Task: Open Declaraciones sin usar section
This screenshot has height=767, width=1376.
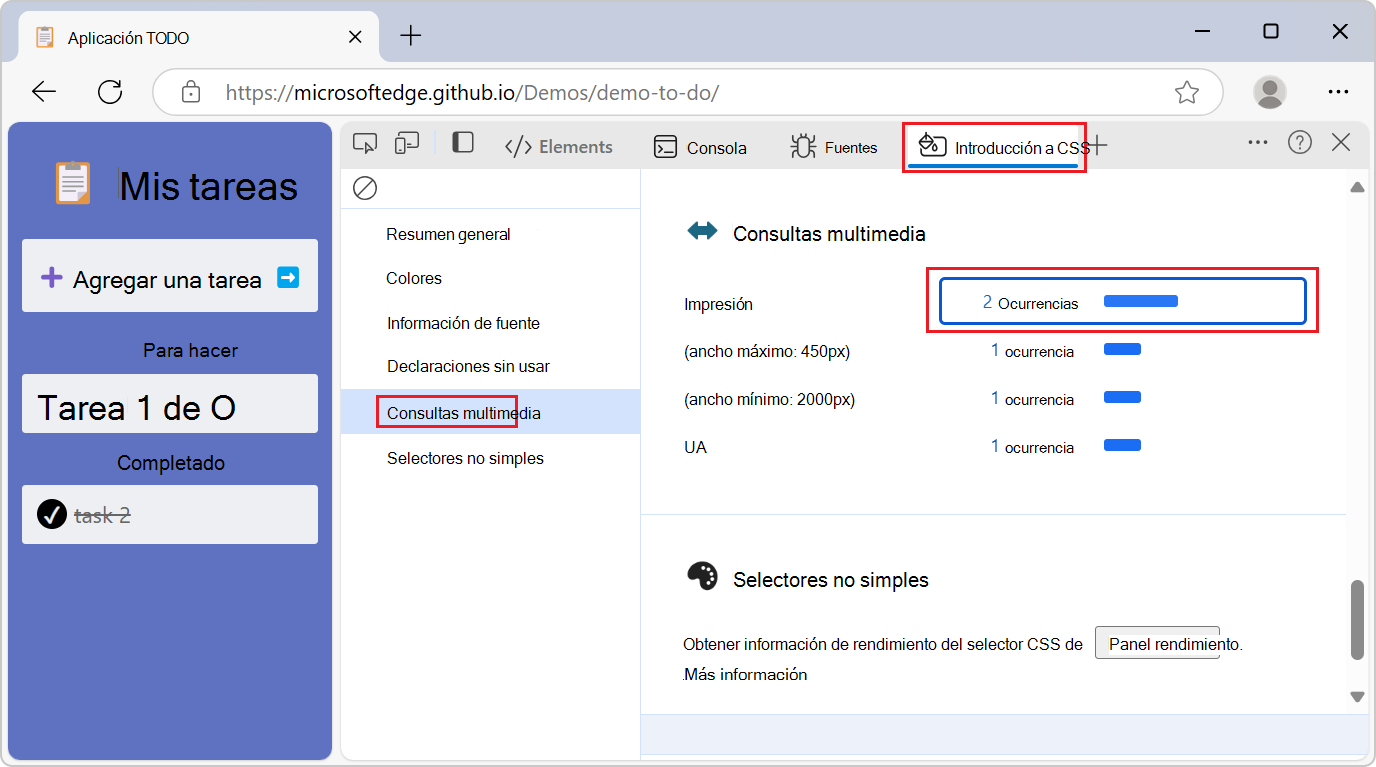Action: tap(466, 366)
